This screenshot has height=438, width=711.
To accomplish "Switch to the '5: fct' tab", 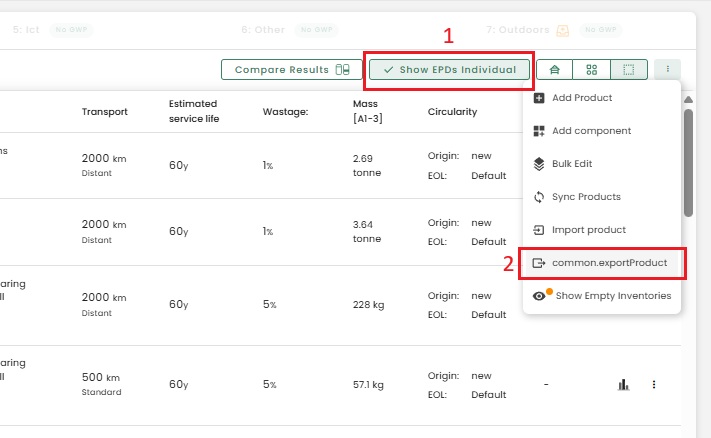I will [26, 30].
